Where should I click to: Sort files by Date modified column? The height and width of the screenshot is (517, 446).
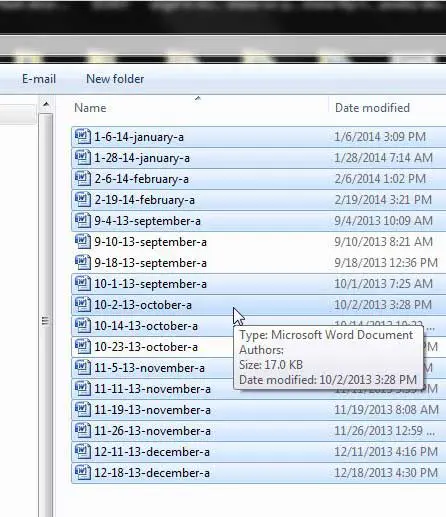tap(372, 108)
